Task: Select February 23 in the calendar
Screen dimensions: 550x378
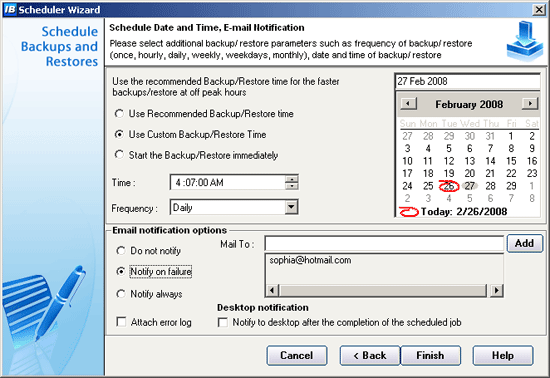Action: pyautogui.click(x=532, y=173)
